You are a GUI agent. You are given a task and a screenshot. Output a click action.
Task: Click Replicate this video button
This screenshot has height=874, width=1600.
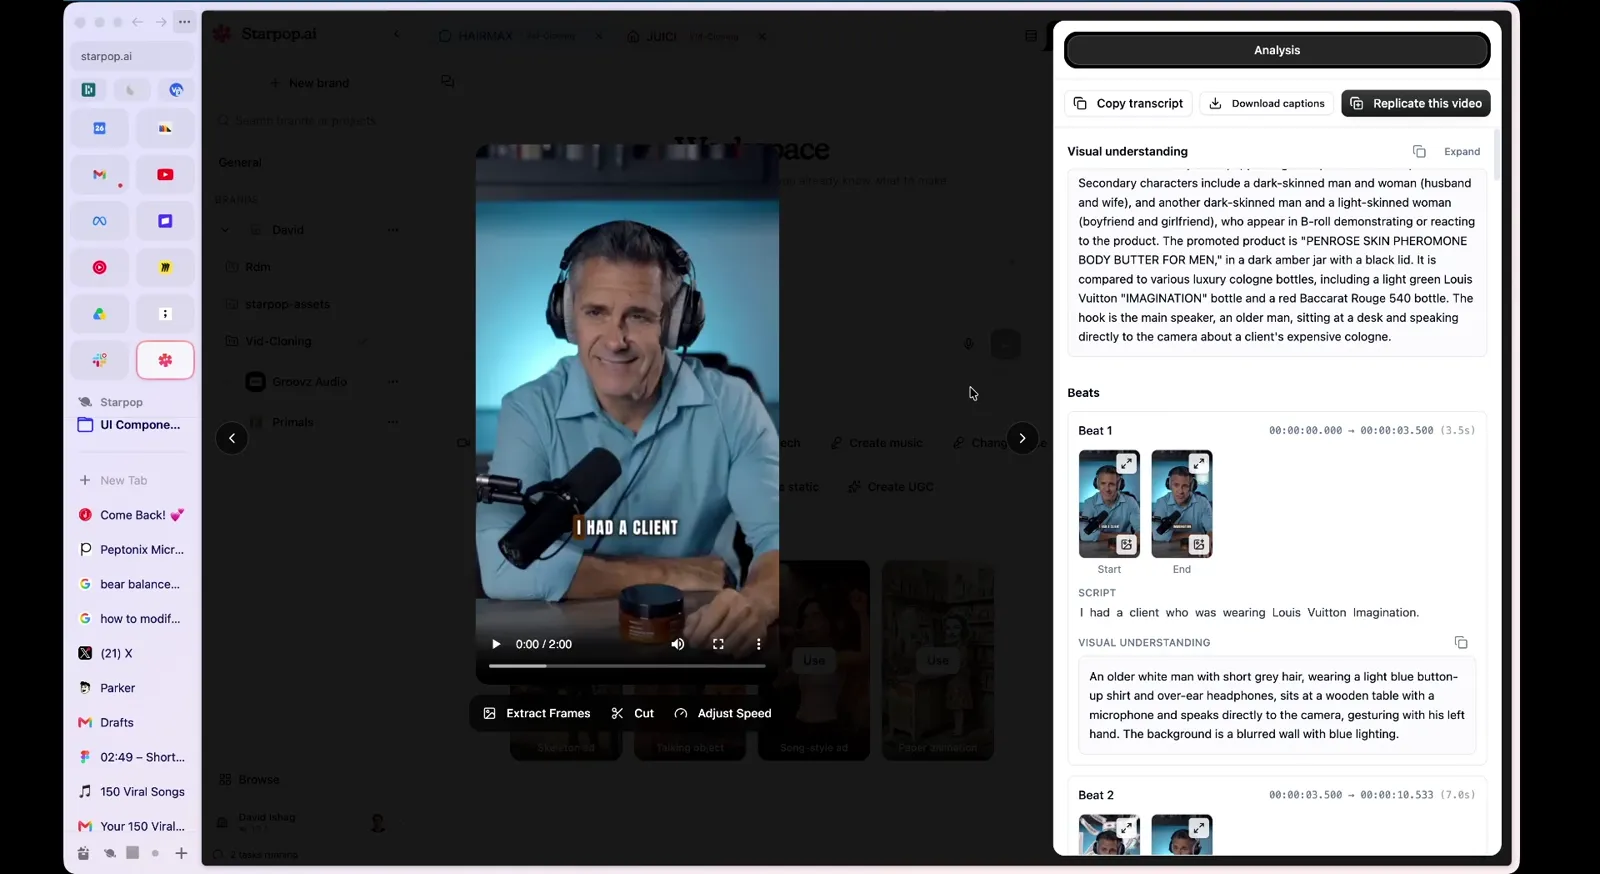[x=1415, y=103]
